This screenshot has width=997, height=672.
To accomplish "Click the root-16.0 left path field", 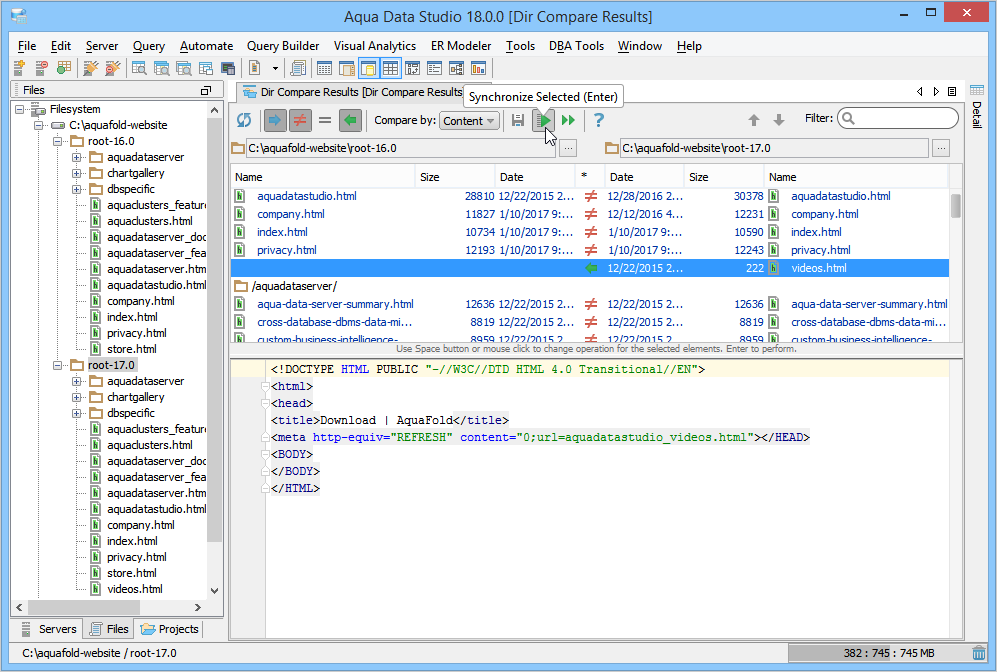I will click(401, 148).
